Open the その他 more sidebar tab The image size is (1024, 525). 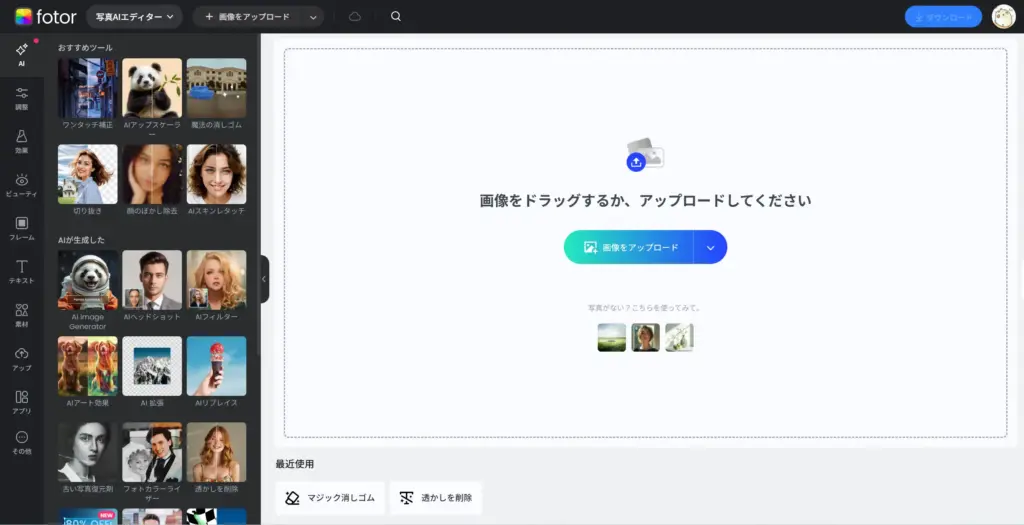click(x=22, y=442)
